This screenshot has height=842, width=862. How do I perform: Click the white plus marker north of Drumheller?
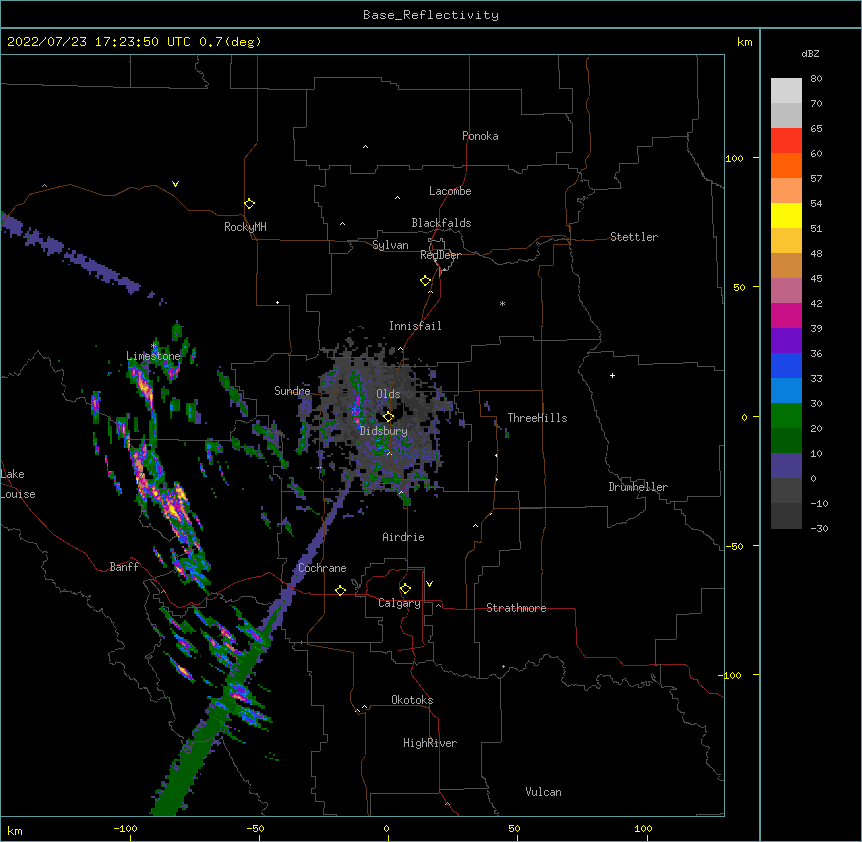point(612,375)
